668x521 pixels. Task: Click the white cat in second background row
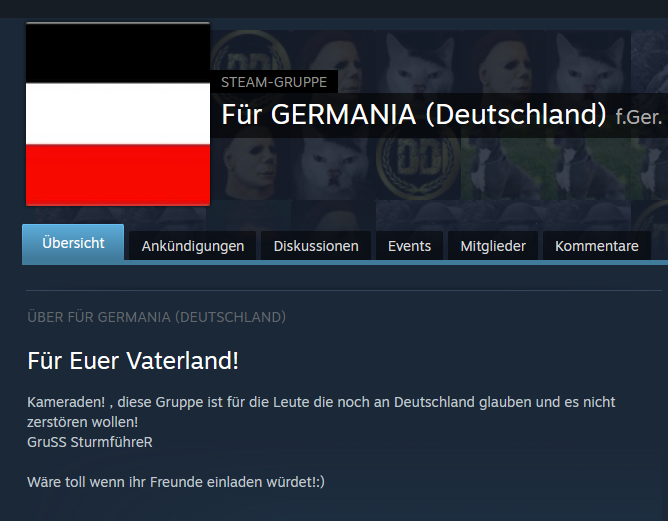[x=335, y=166]
